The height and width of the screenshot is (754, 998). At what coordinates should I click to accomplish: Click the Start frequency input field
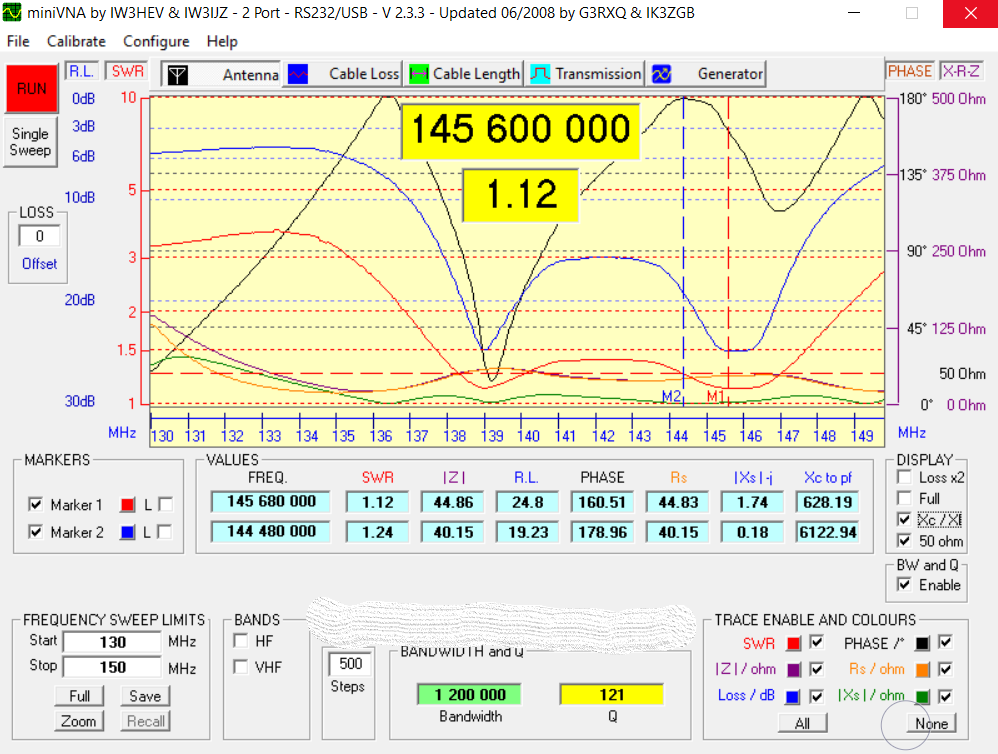pos(111,641)
